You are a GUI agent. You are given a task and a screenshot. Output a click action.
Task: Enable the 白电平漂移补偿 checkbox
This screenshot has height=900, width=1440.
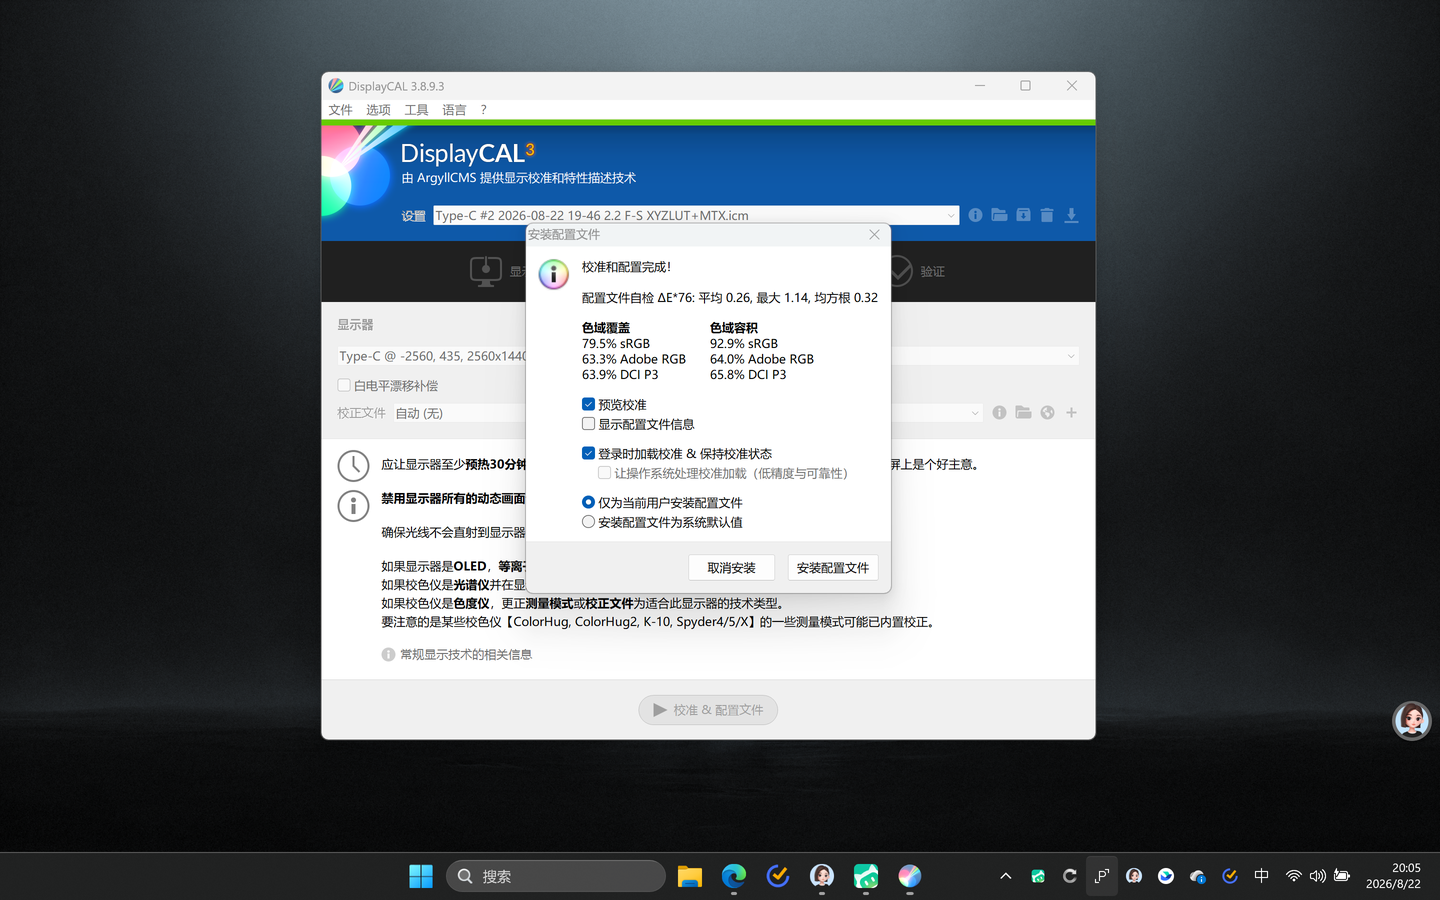[344, 385]
